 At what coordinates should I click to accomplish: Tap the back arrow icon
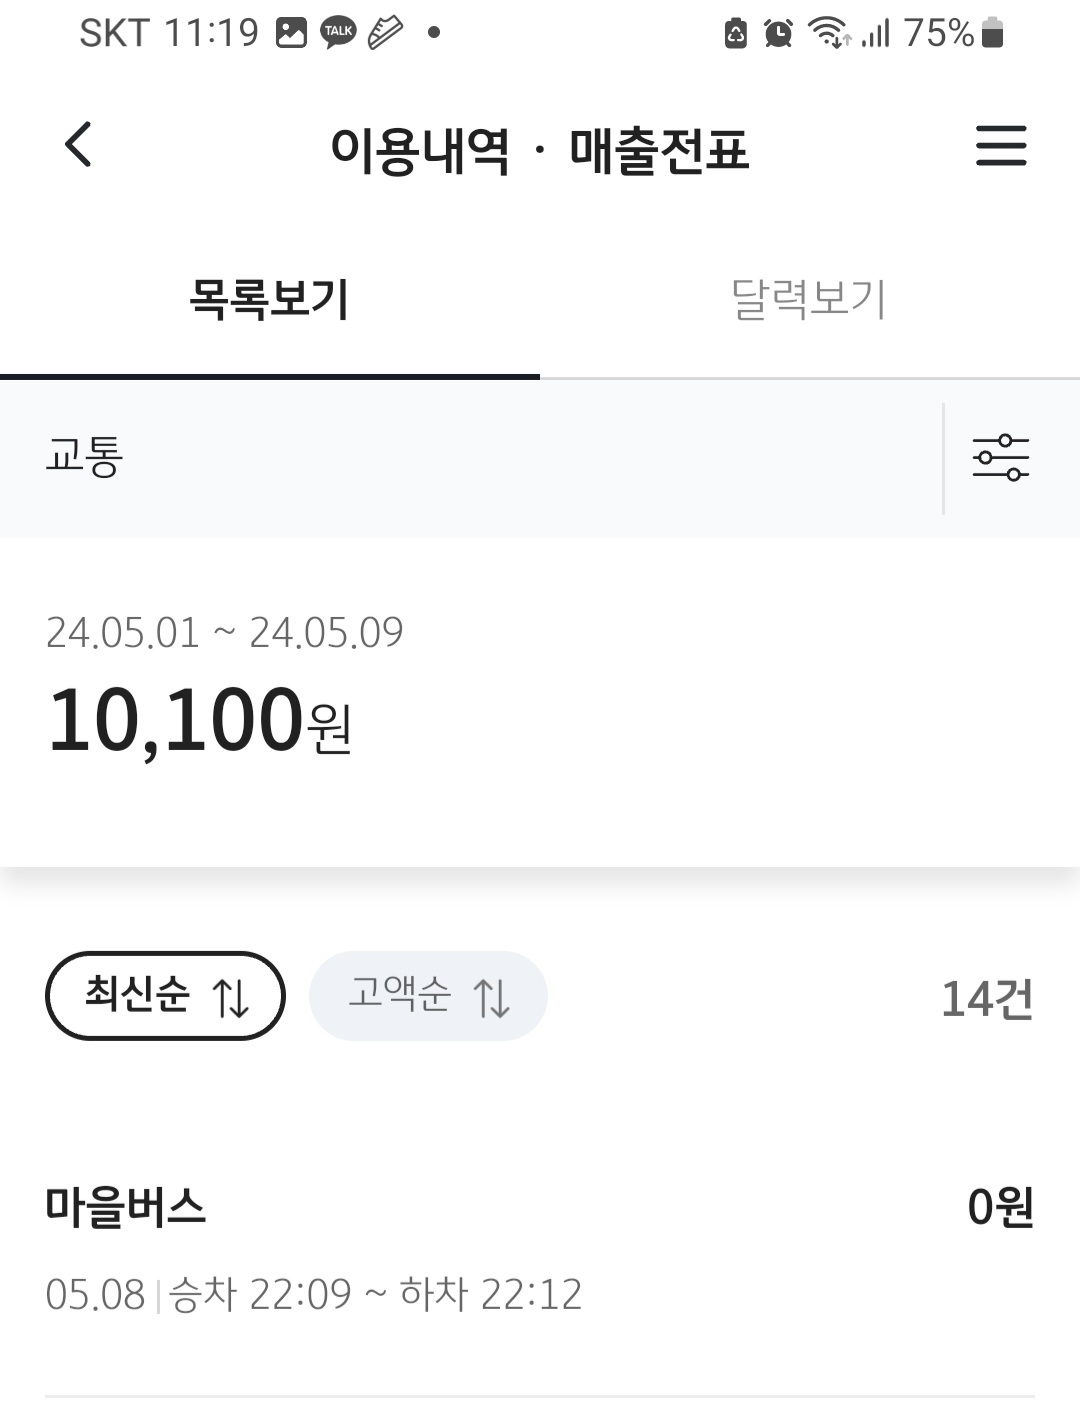78,145
